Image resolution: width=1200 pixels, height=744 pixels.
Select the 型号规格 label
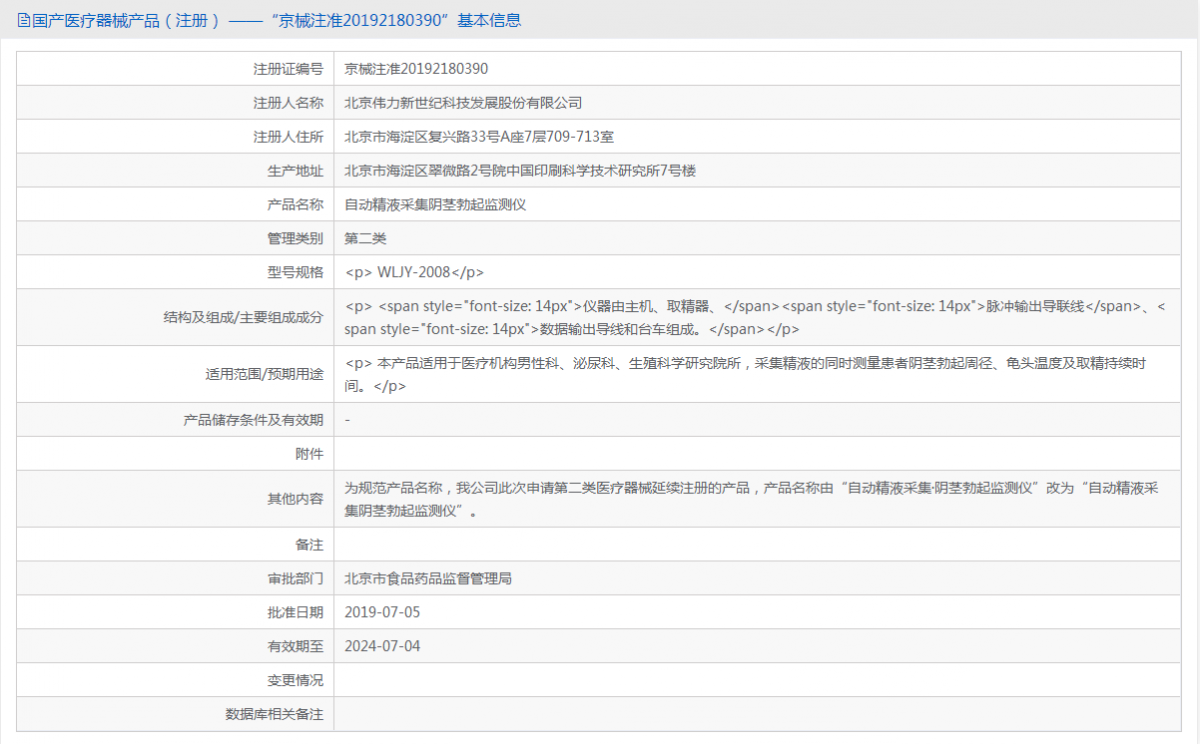pyautogui.click(x=296, y=273)
